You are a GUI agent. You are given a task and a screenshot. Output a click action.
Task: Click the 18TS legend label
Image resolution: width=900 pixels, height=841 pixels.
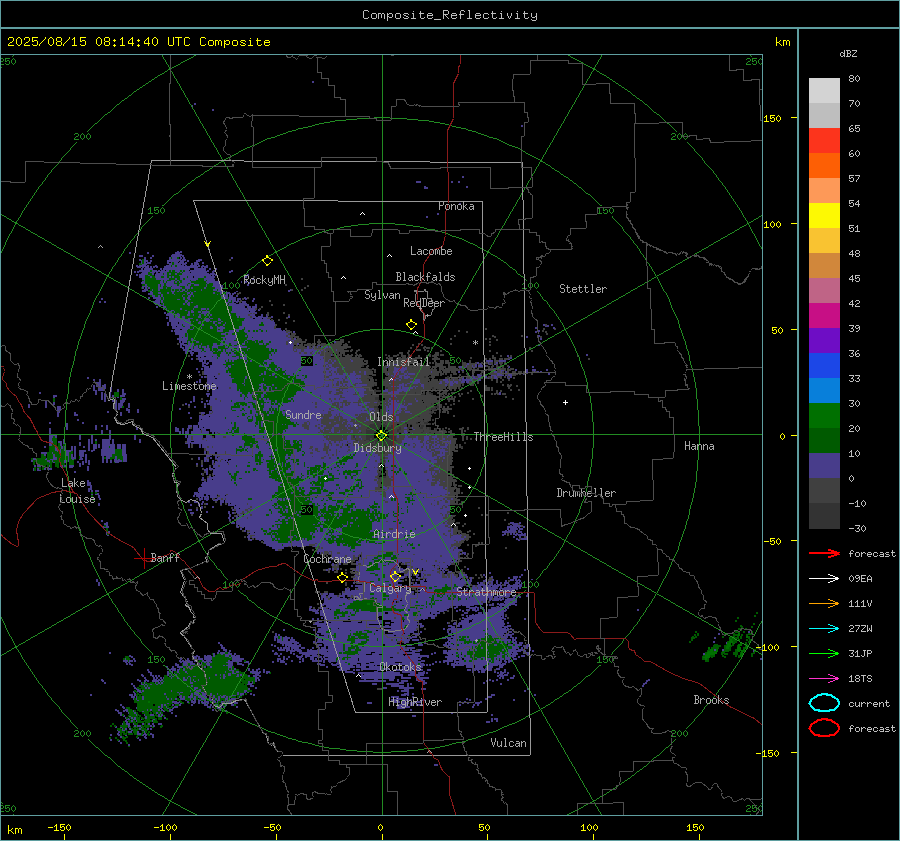[x=860, y=679]
